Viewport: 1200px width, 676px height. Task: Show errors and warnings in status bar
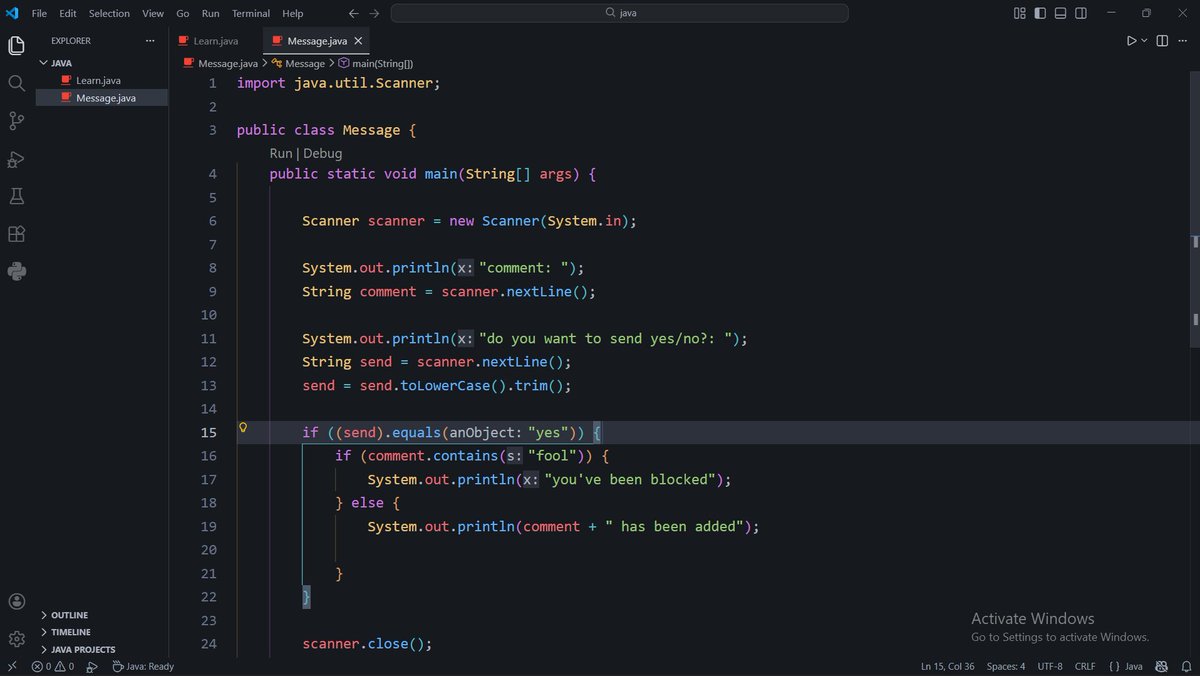[52, 666]
